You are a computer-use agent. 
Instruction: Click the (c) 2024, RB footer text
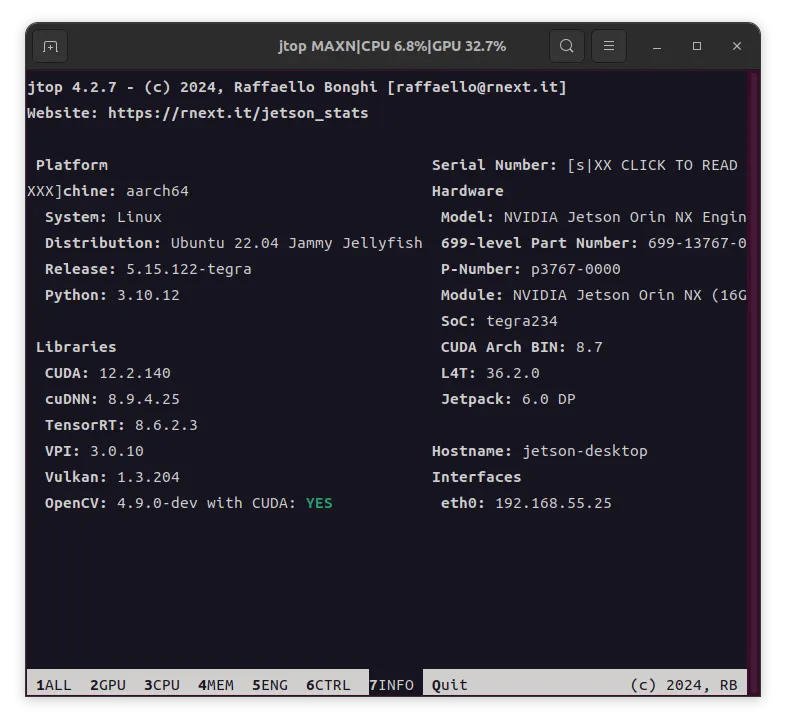point(684,685)
